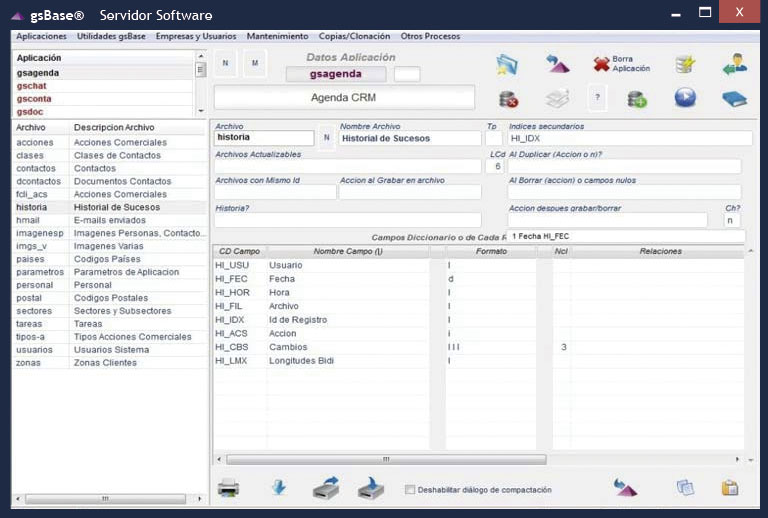Select the HI_CBS Cambios field row
This screenshot has height=518, width=768.
pyautogui.click(x=479, y=347)
